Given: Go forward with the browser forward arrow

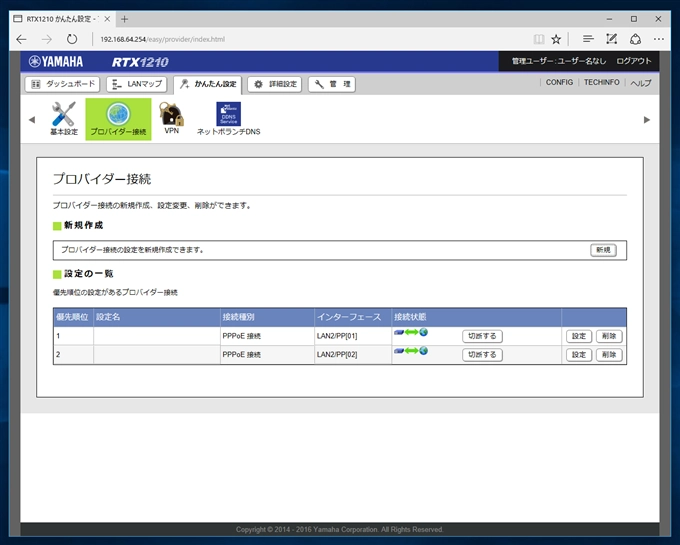Looking at the screenshot, I should pos(46,39).
